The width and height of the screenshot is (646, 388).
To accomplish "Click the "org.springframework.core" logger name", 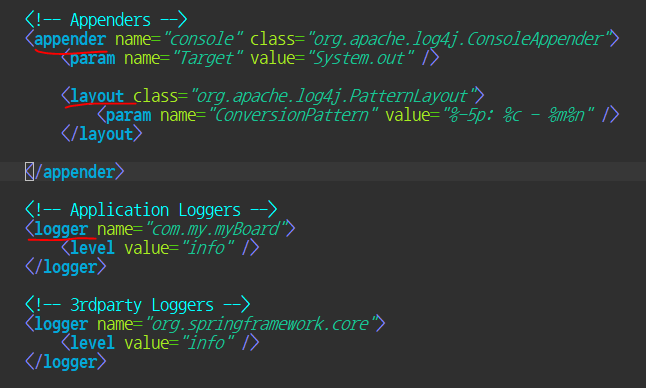I will click(x=262, y=324).
